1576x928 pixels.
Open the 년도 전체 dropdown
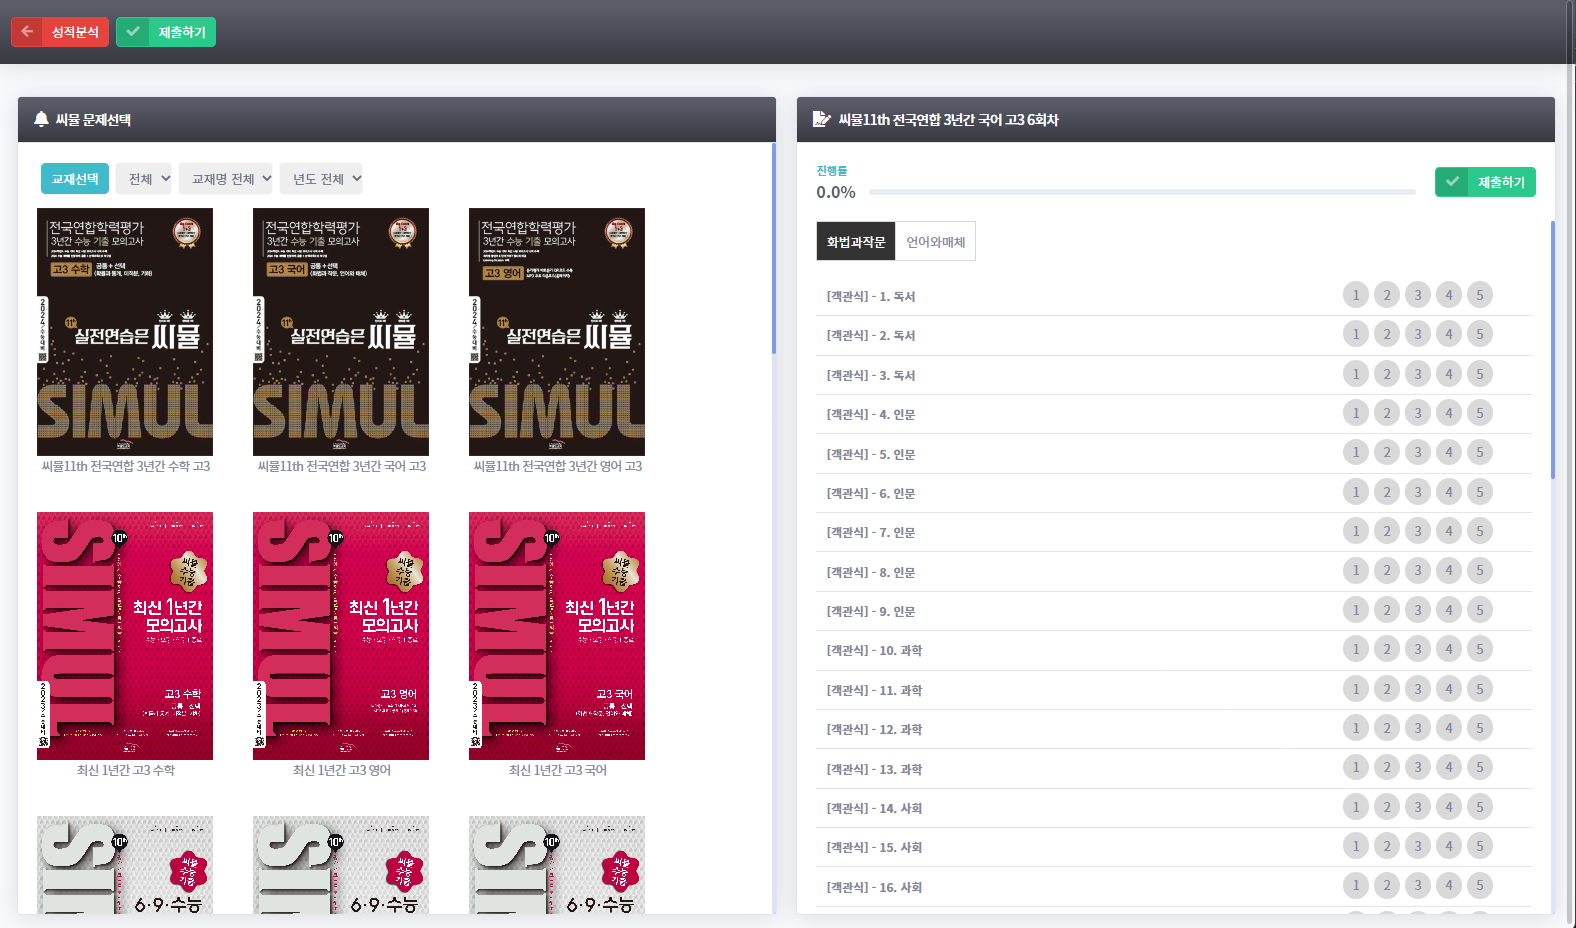pyautogui.click(x=321, y=179)
